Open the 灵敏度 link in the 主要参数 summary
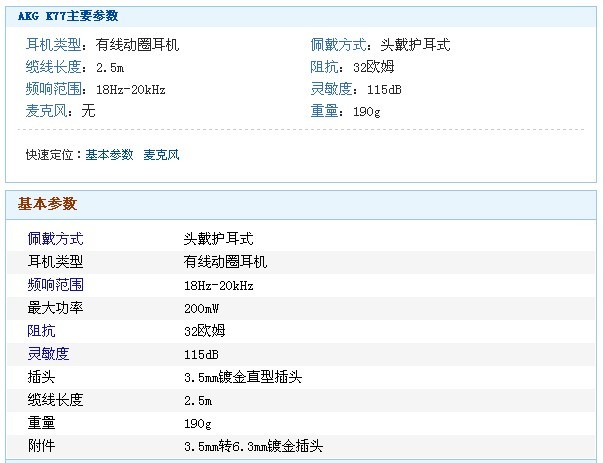 tap(331, 89)
